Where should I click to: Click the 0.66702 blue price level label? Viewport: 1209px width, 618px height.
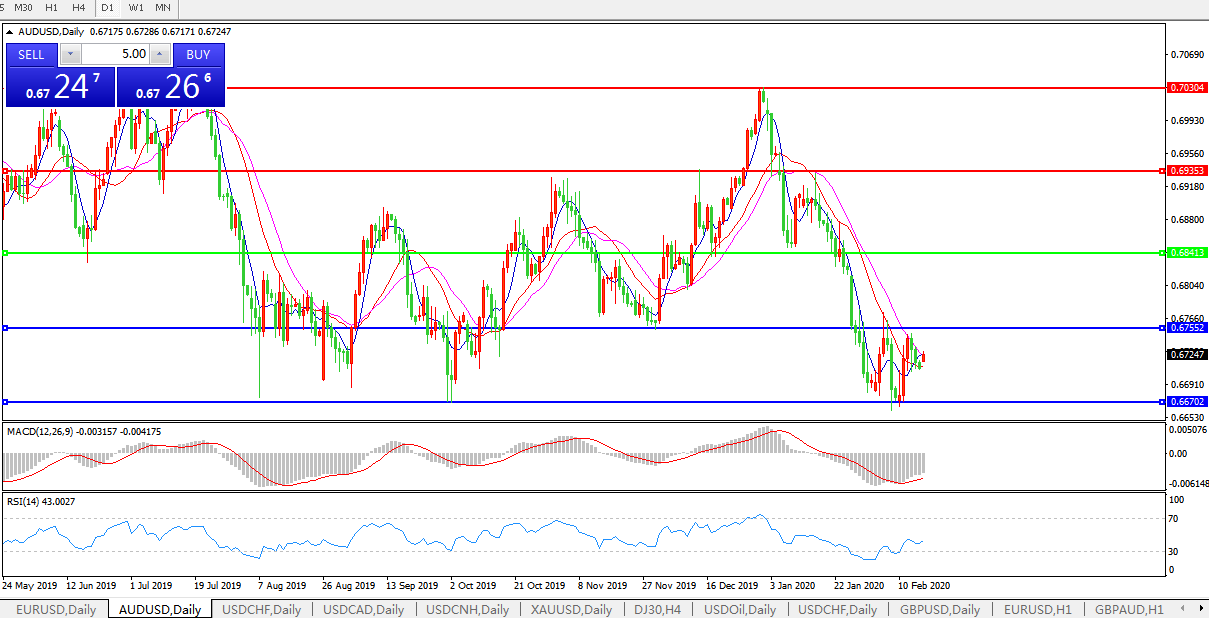pyautogui.click(x=1187, y=401)
